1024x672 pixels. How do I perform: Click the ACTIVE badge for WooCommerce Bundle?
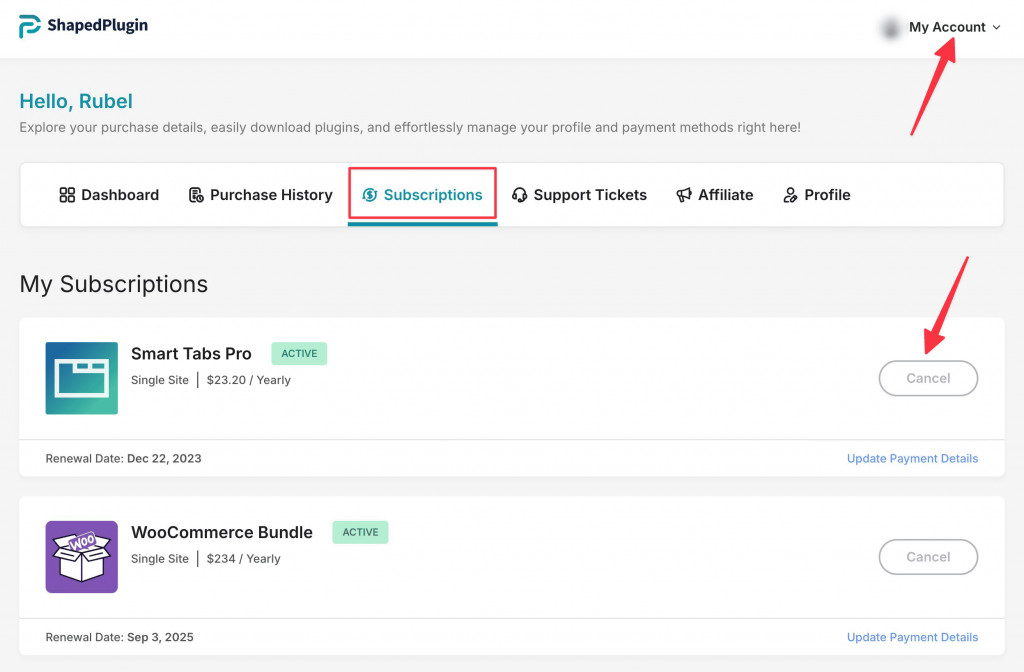(x=360, y=532)
